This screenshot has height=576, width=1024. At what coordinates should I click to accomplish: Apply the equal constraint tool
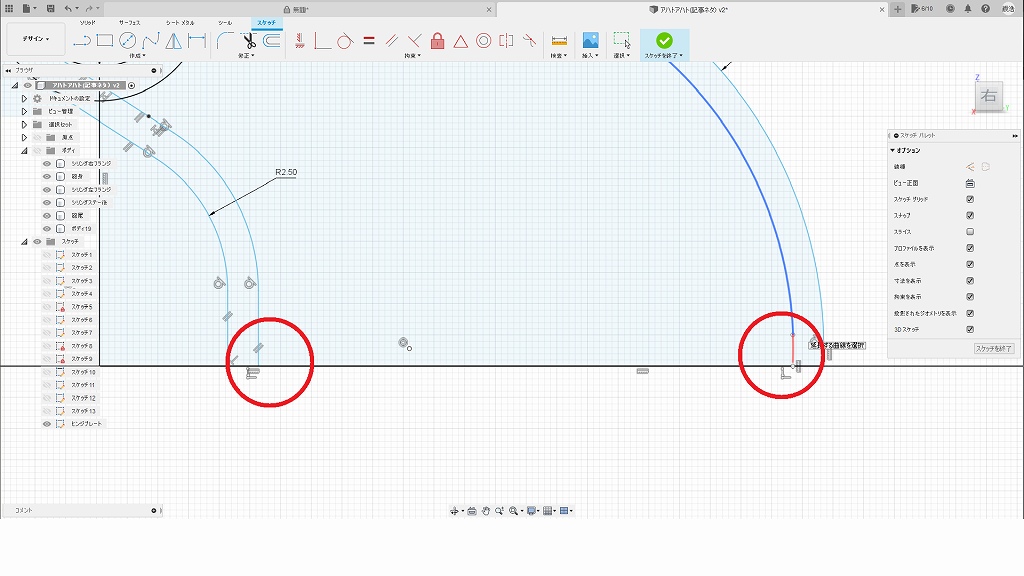click(368, 41)
